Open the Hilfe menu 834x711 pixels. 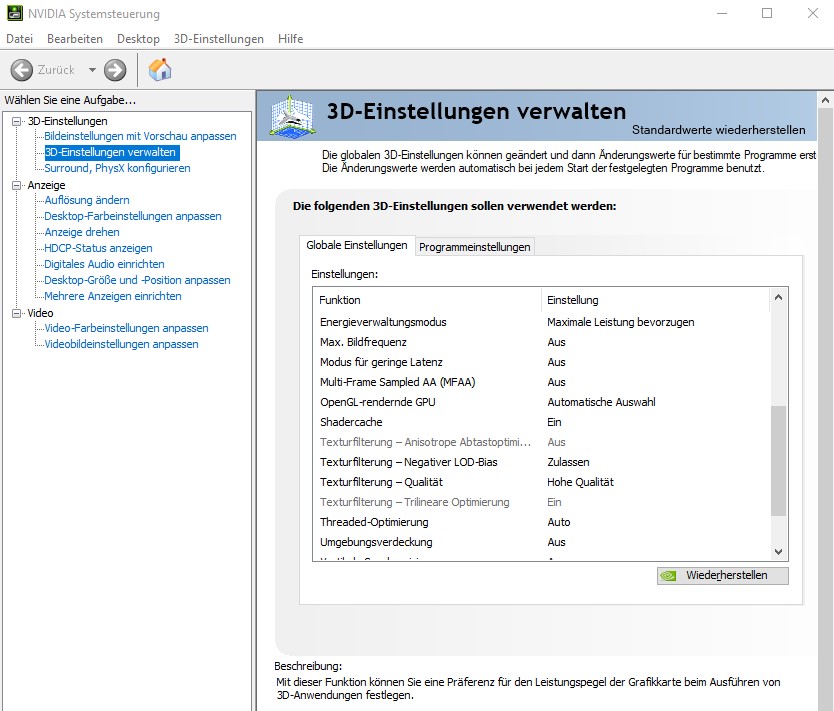point(290,39)
